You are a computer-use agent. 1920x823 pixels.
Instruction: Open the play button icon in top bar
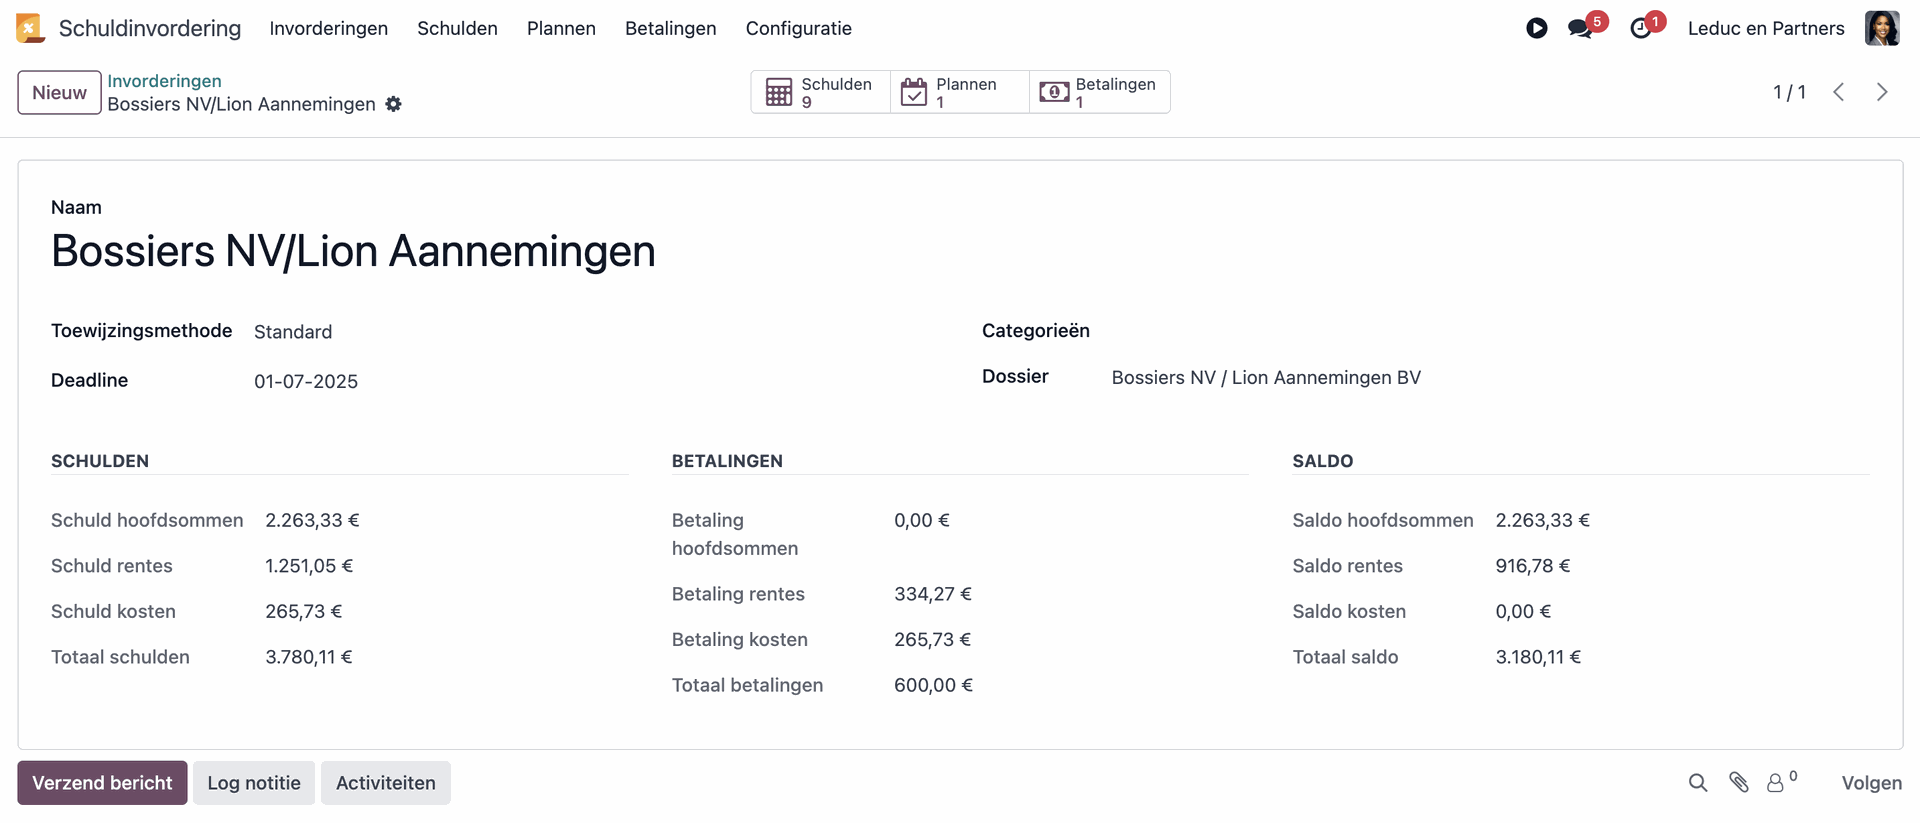(x=1536, y=29)
